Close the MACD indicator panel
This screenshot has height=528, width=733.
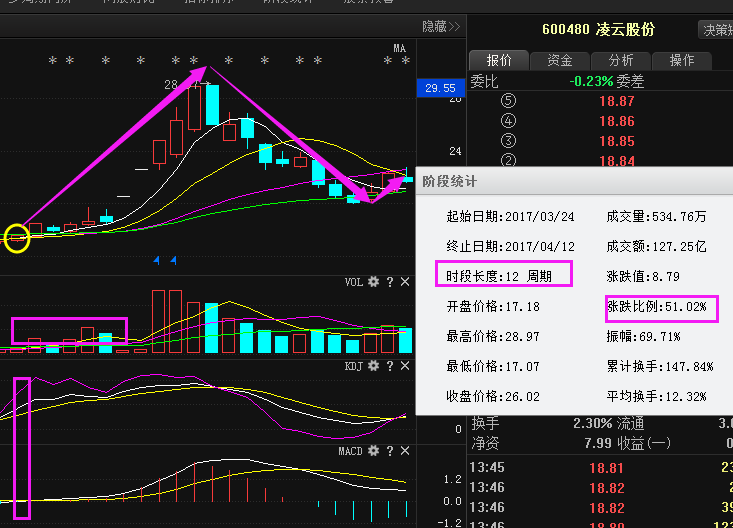click(x=405, y=451)
